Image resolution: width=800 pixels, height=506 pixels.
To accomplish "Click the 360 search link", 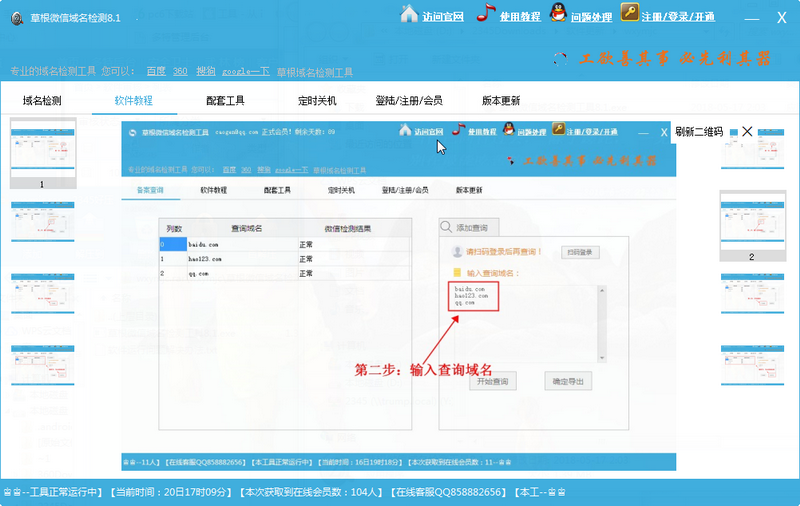I will click(x=180, y=71).
